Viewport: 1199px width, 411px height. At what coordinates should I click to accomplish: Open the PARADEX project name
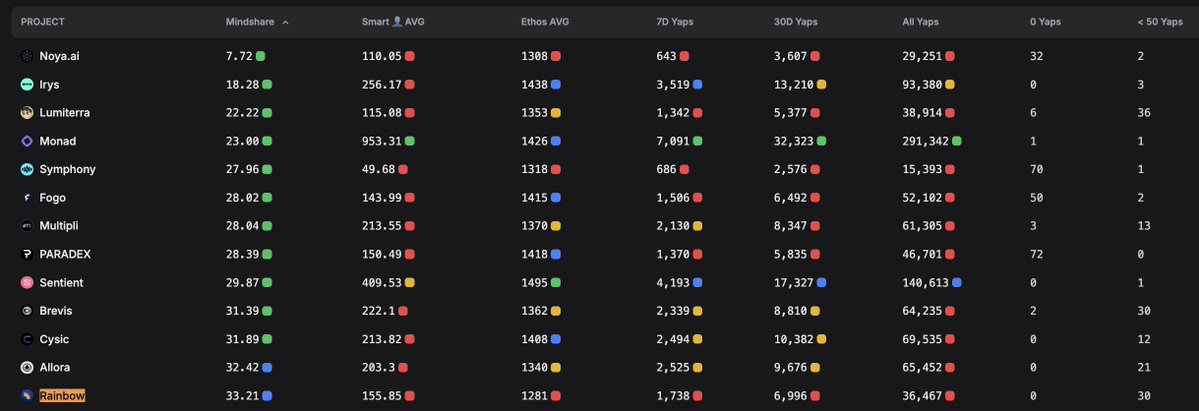[x=65, y=254]
